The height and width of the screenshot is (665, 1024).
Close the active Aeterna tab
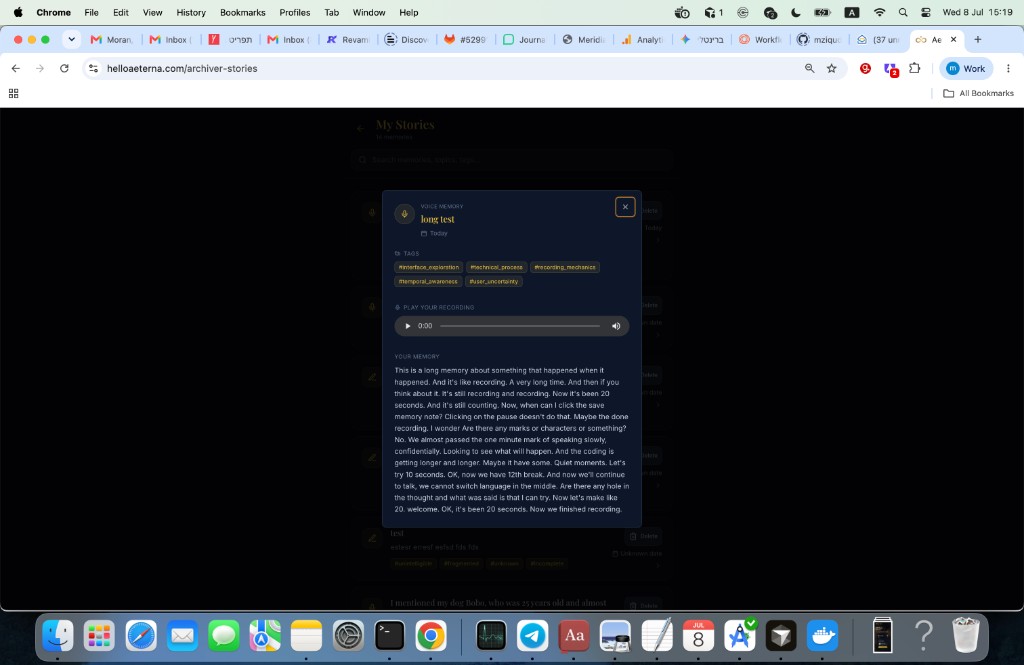point(953,39)
